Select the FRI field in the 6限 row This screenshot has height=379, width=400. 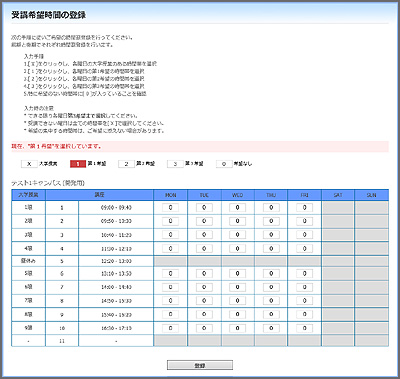point(304,287)
